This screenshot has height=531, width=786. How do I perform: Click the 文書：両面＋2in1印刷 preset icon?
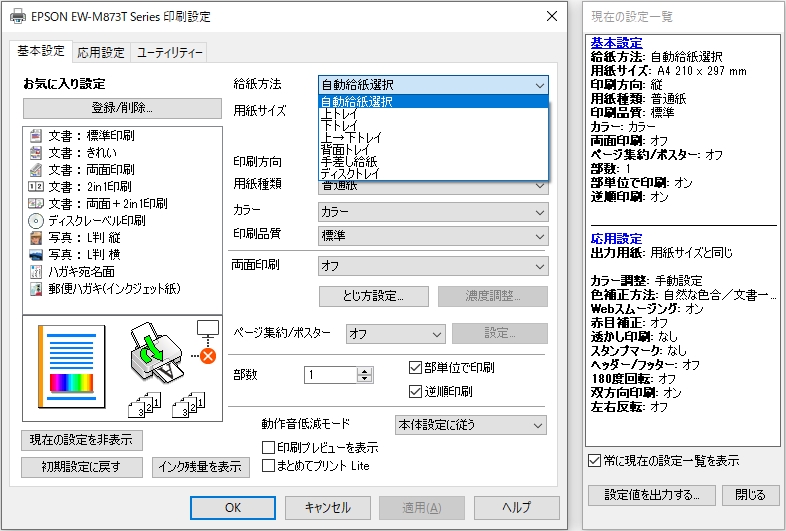tap(36, 204)
